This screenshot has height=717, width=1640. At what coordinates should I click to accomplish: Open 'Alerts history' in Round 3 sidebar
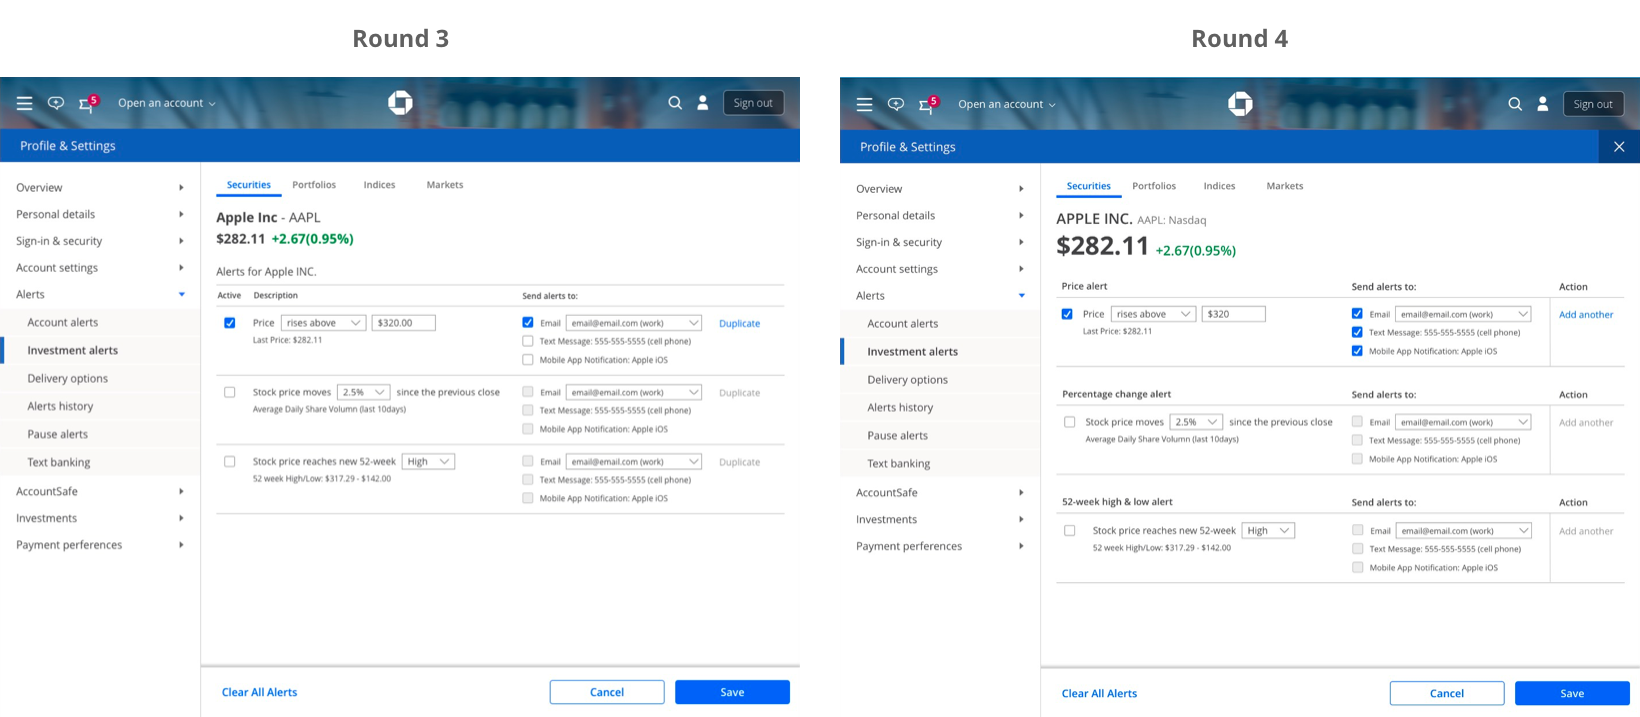pyautogui.click(x=60, y=406)
